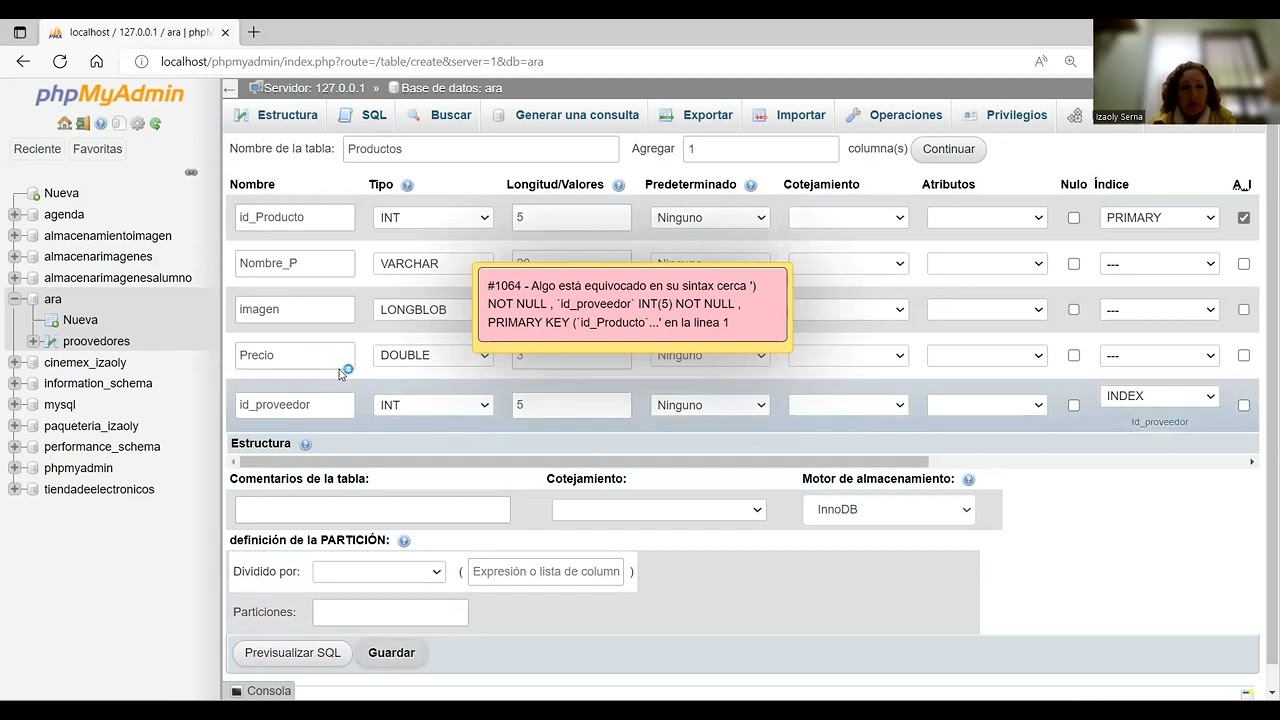Viewport: 1280px width, 720px height.
Task: Toggle Nulo checkbox for Nombre_P row
Action: pyautogui.click(x=1074, y=264)
